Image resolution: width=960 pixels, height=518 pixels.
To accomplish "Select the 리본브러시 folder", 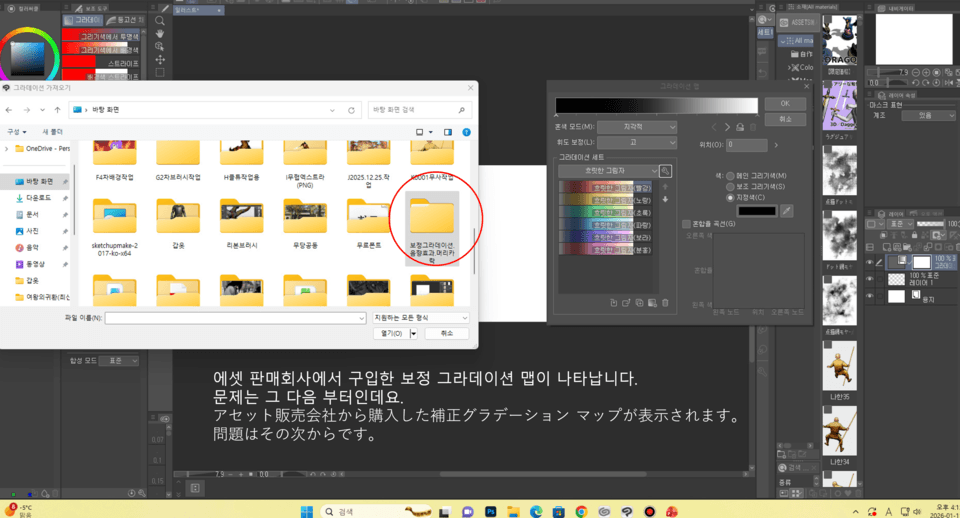I will pos(242,224).
